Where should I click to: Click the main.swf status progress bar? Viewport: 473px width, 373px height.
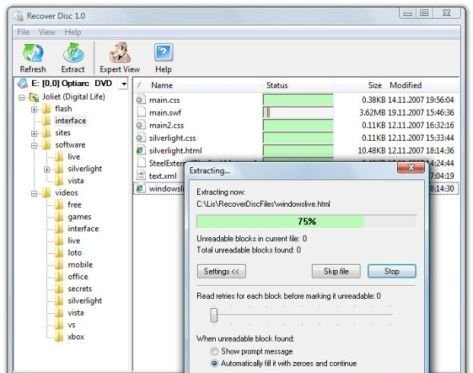pyautogui.click(x=298, y=112)
